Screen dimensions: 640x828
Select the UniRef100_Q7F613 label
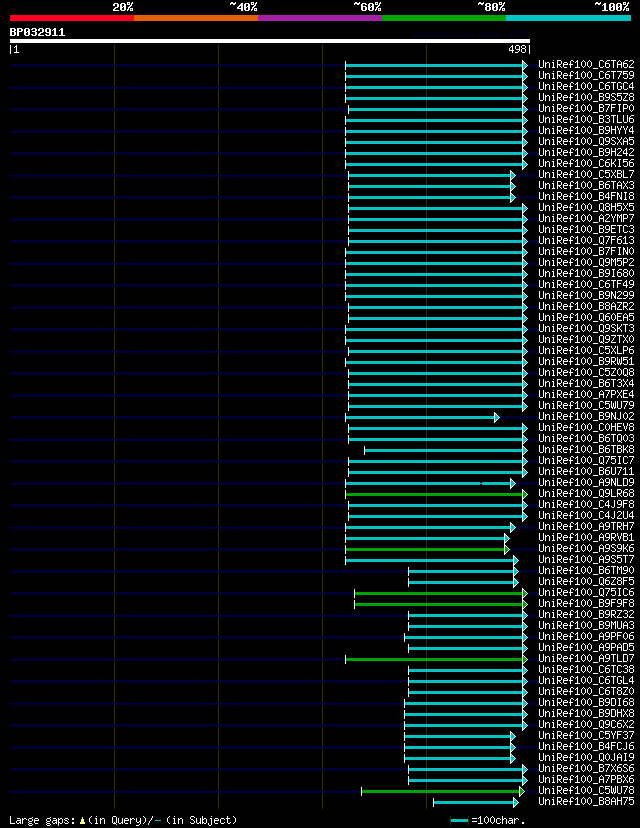coord(586,240)
